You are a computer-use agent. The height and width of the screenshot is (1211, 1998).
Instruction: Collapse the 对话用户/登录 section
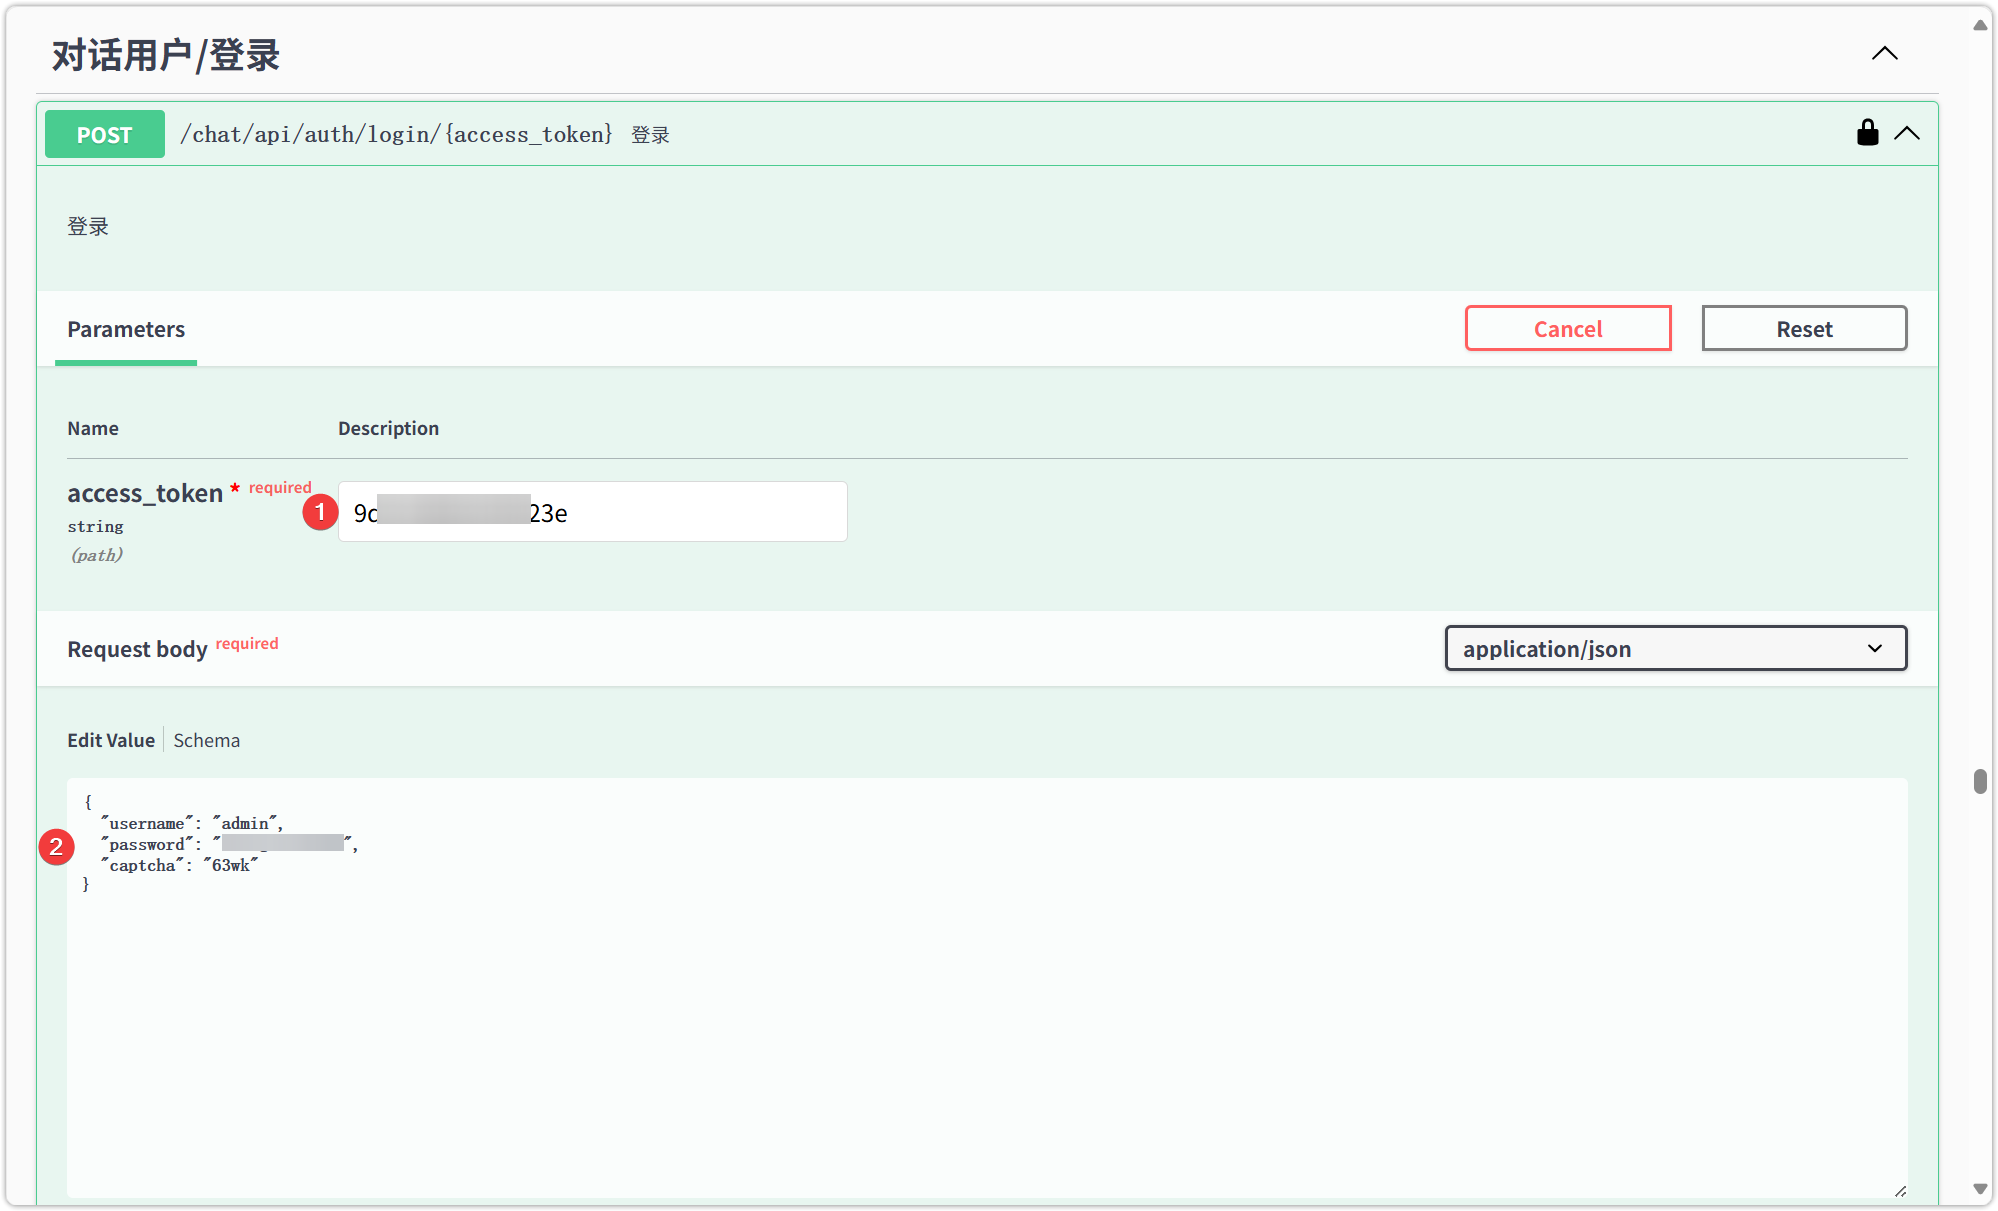coord(1884,54)
